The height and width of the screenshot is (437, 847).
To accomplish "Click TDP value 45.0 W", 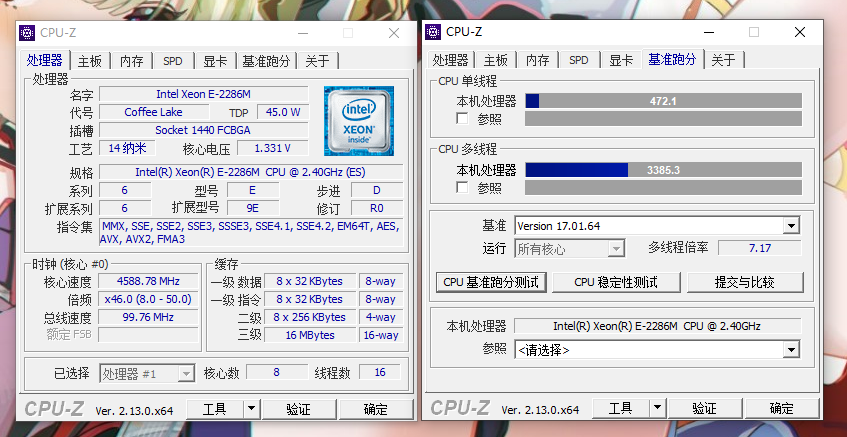I will pos(284,112).
